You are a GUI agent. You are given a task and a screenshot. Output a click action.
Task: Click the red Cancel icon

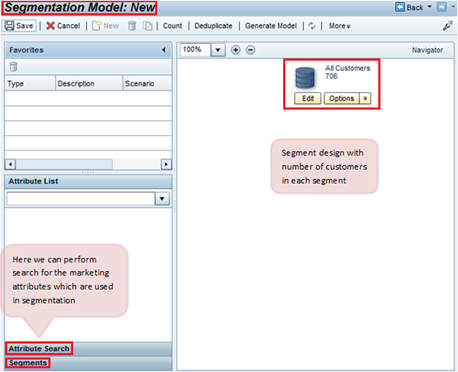(x=50, y=26)
